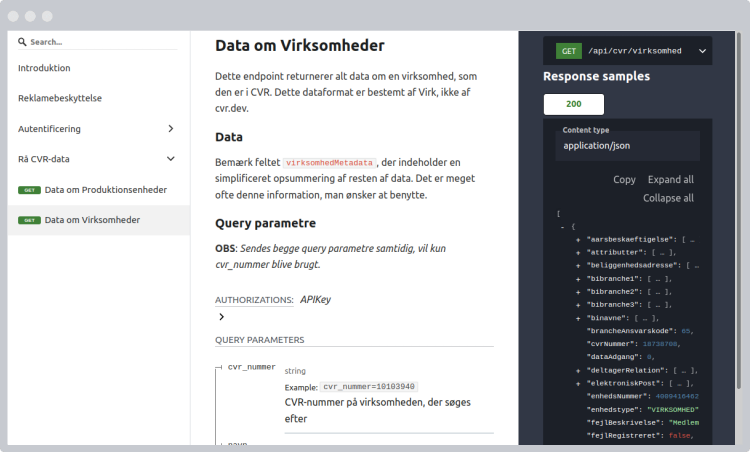This screenshot has width=750, height=453.
Task: Click the virksomhedMetadata code label
Action: [x=329, y=163]
